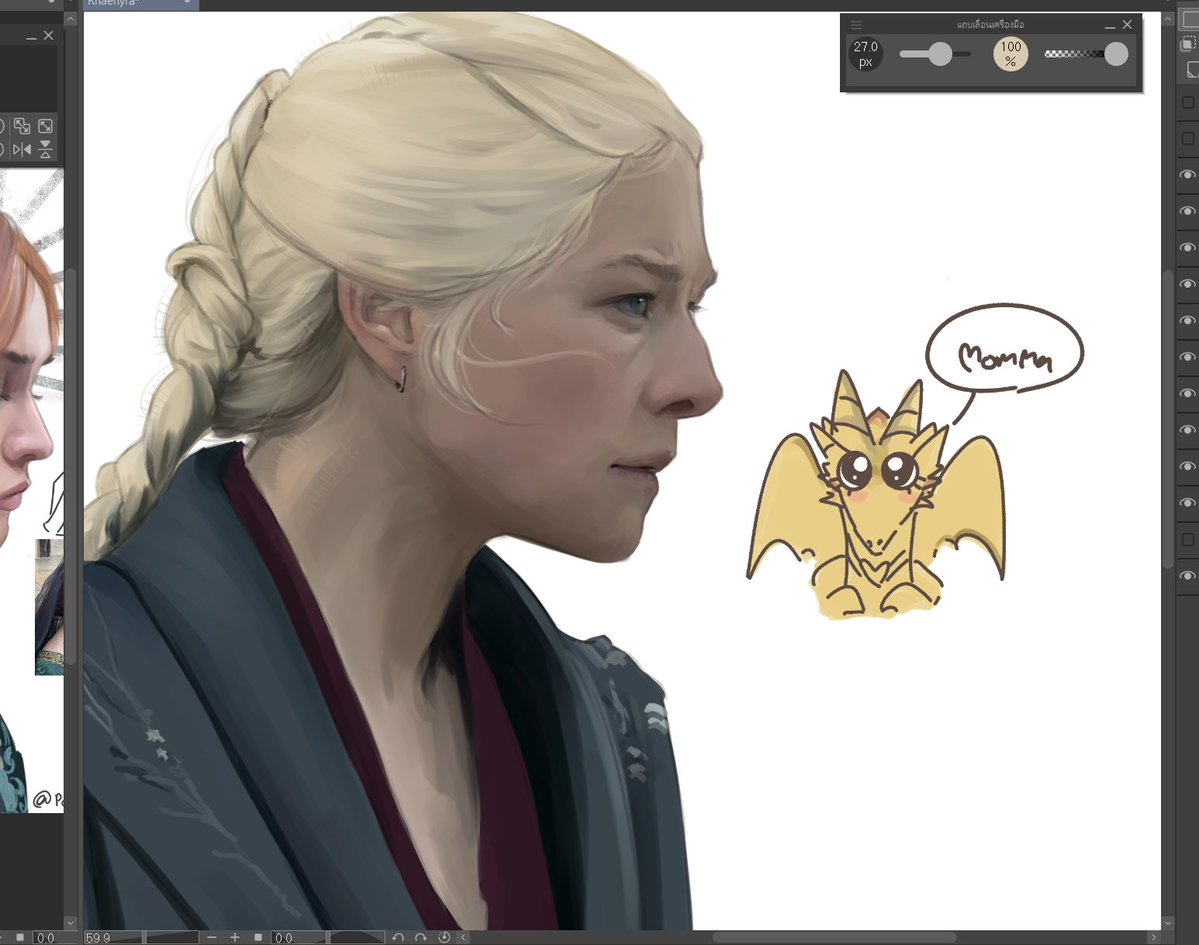Click right arrow of canvas horizontal scrollbar
This screenshot has height=945, width=1199.
(1154, 937)
